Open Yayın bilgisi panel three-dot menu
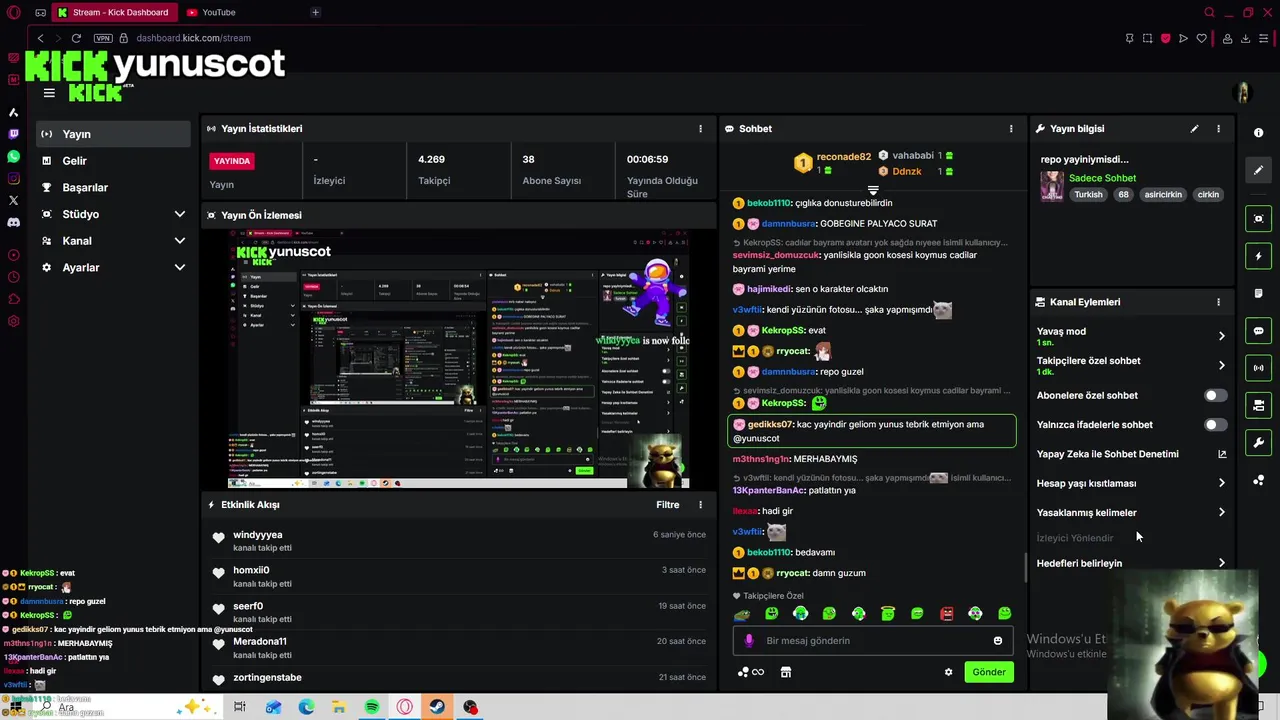 [1218, 129]
